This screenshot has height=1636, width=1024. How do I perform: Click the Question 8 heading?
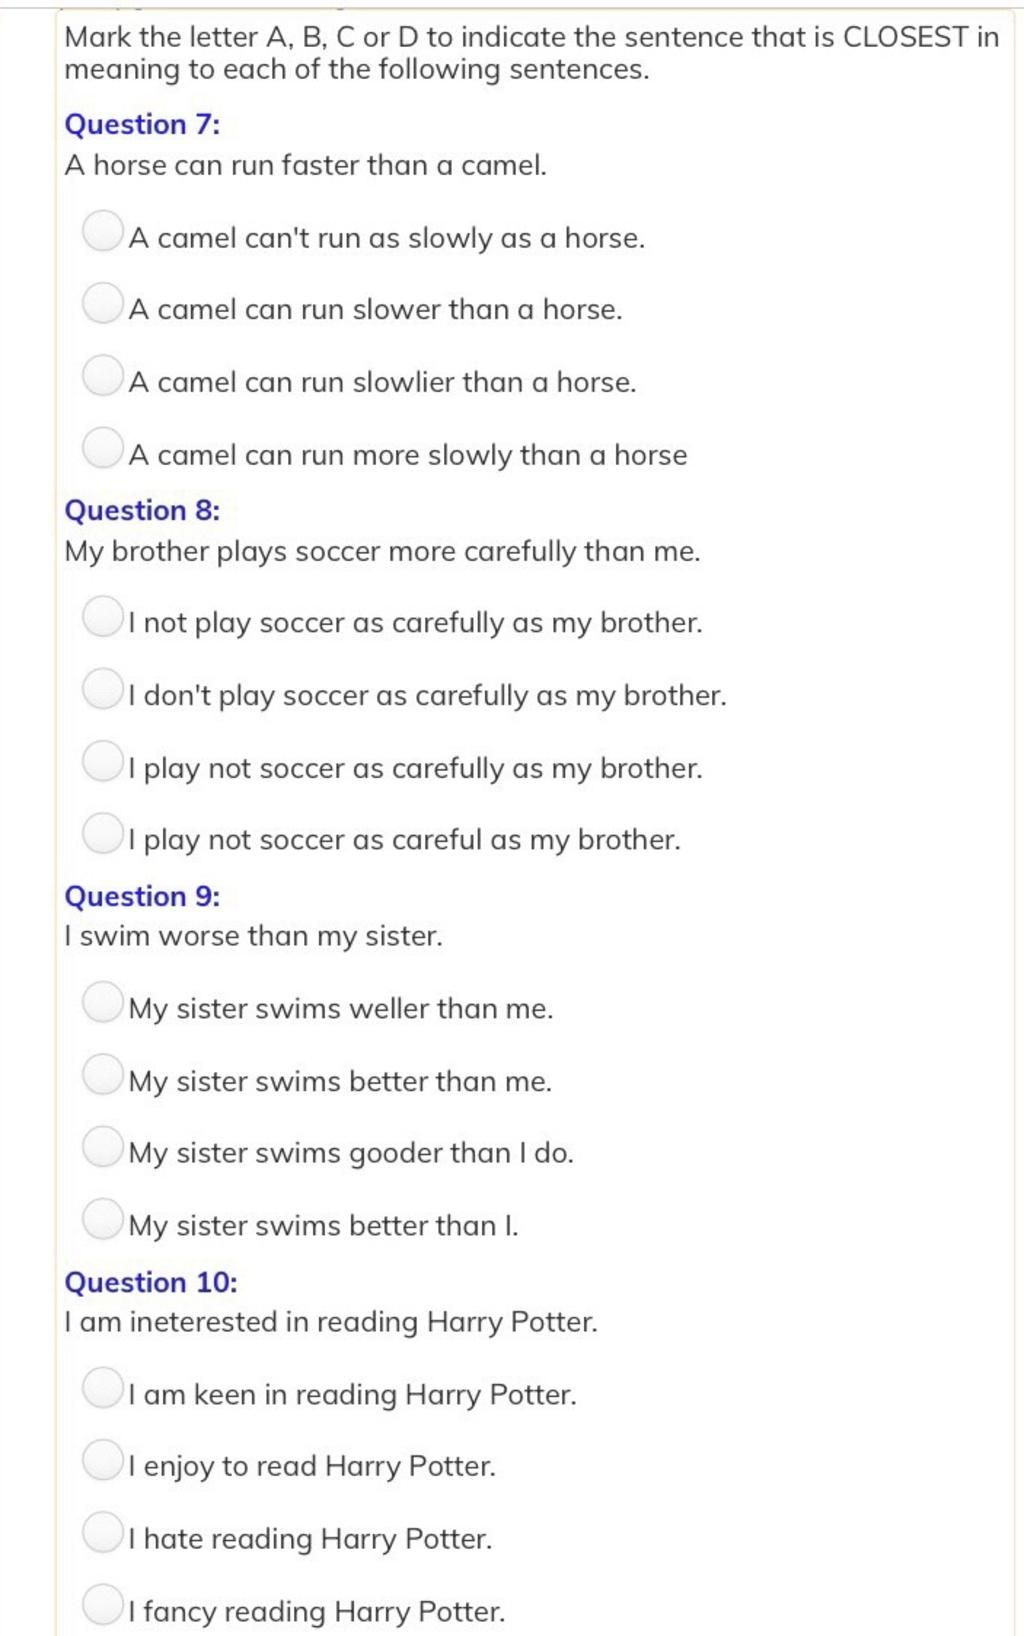tap(142, 511)
